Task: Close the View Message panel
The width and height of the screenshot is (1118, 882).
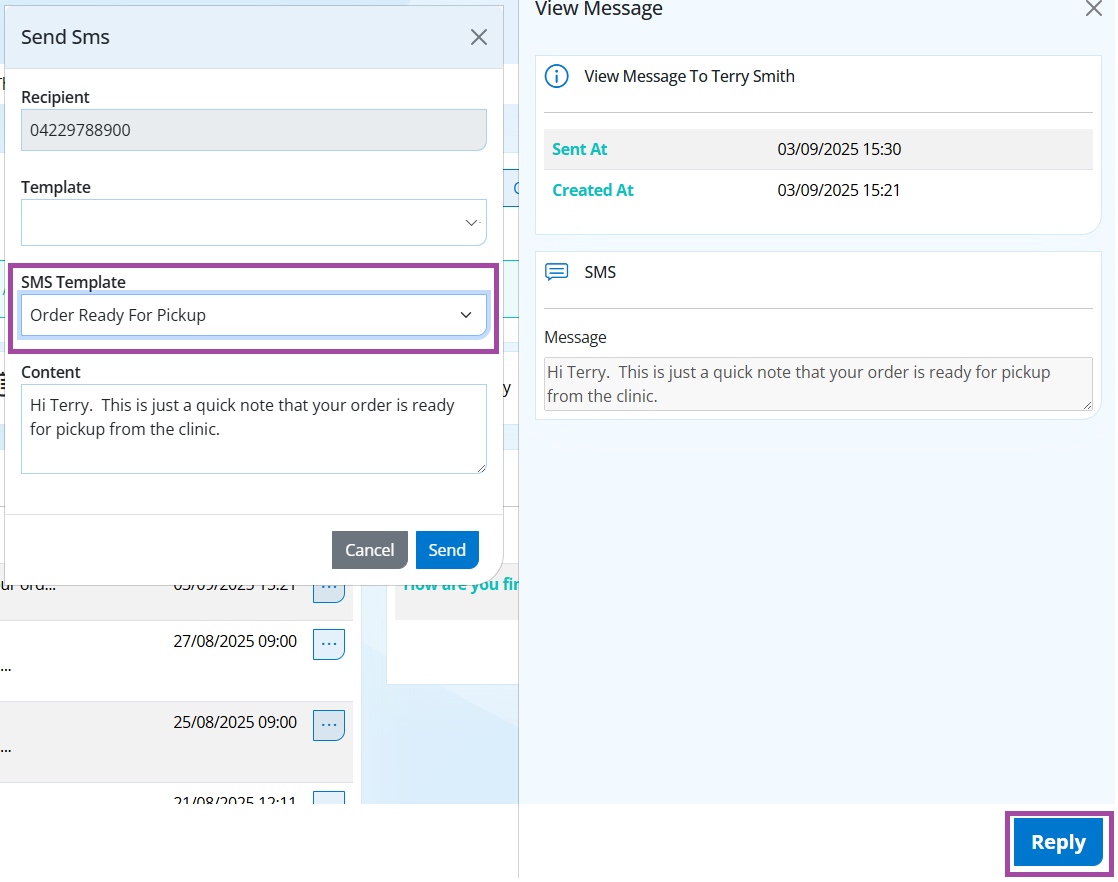Action: (x=1093, y=9)
